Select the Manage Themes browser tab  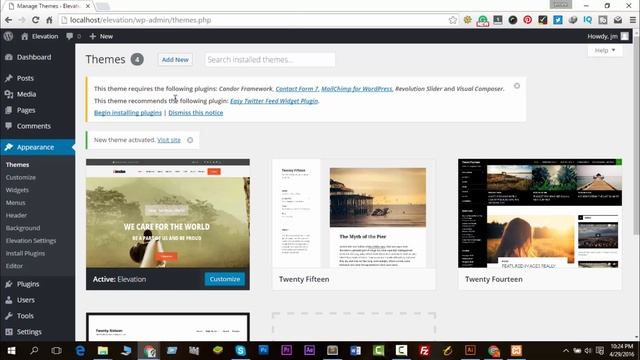pos(50,6)
